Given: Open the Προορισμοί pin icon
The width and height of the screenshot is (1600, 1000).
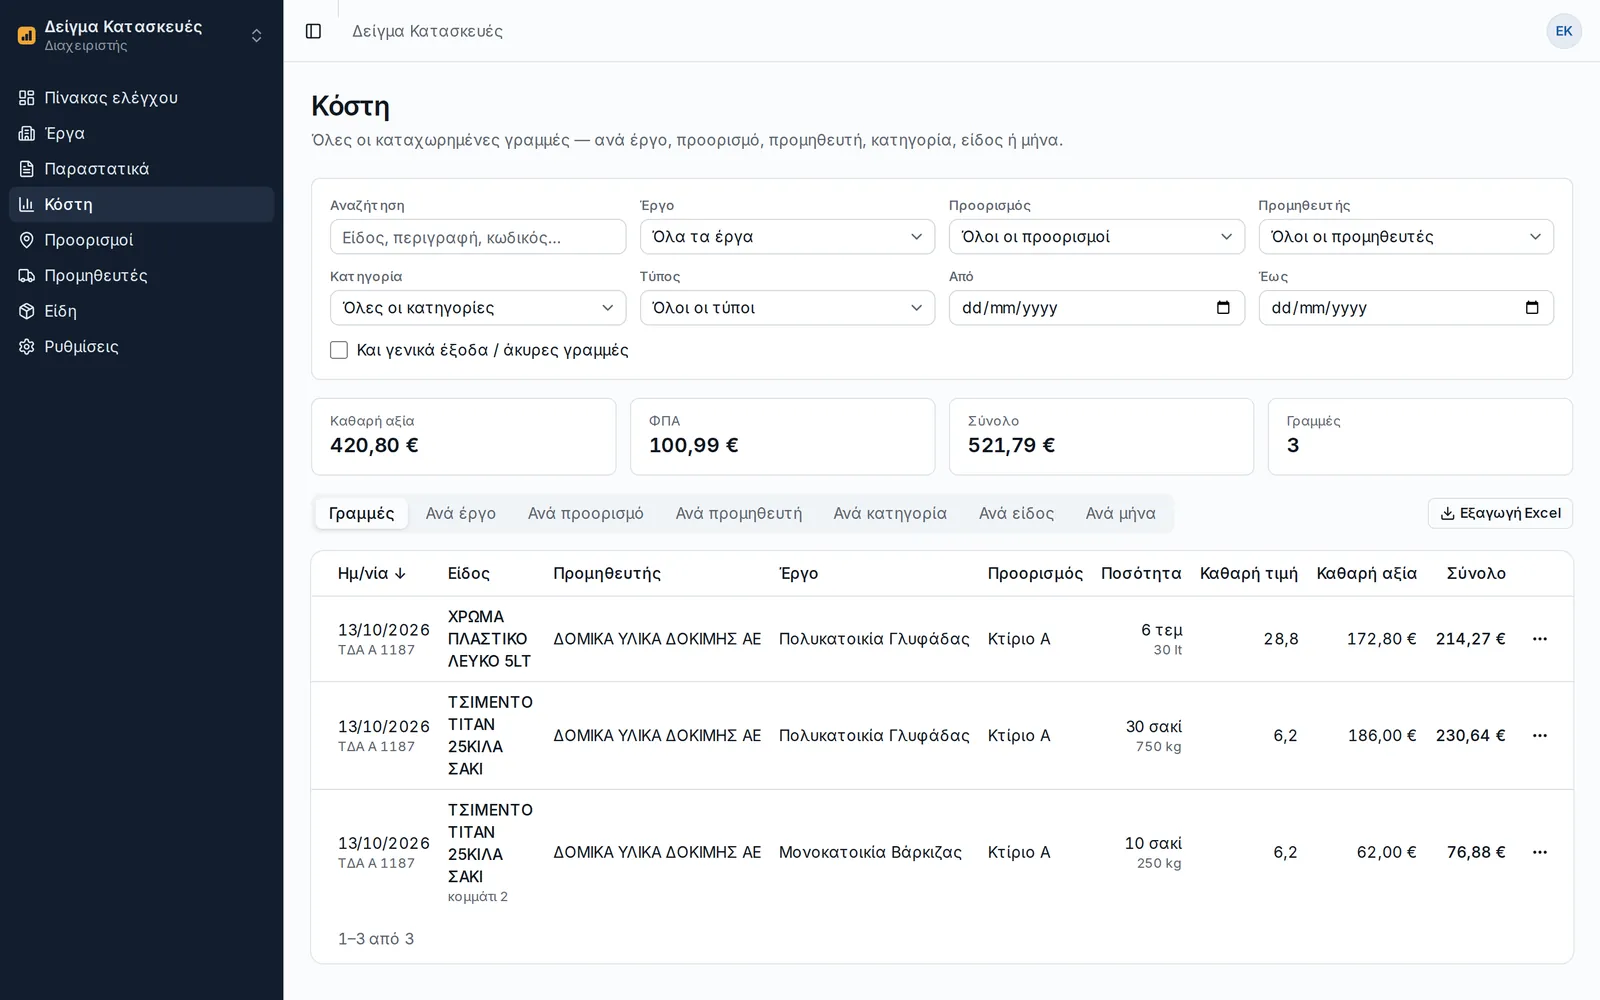Looking at the screenshot, I should click(27, 240).
